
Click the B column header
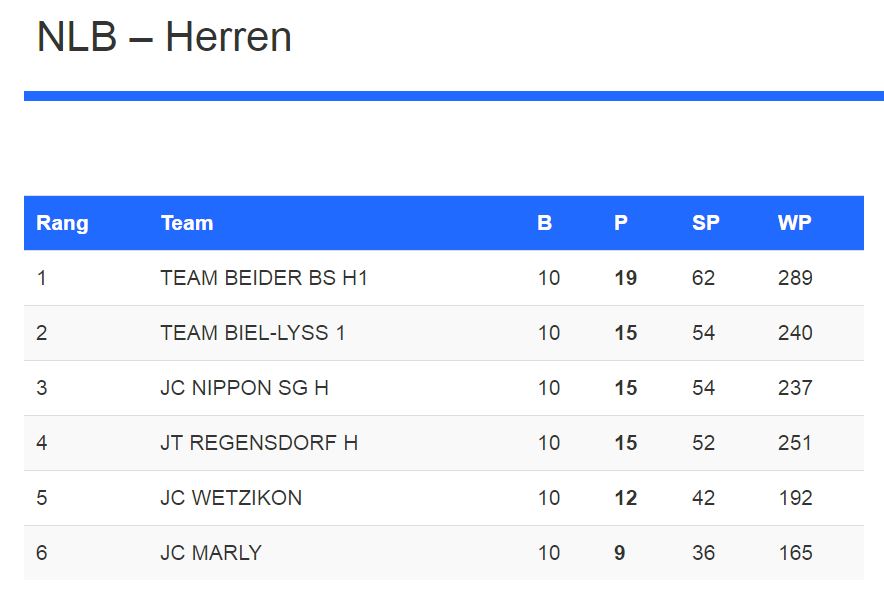pos(544,223)
